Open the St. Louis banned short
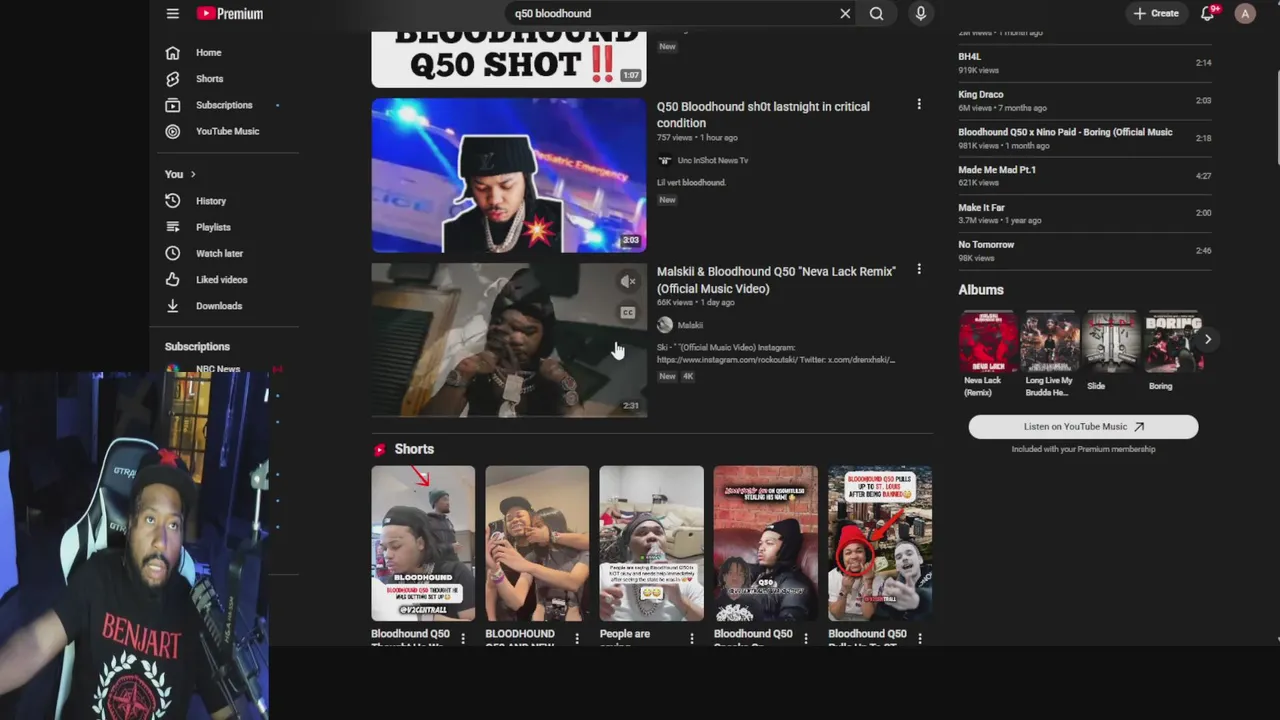The image size is (1280, 720). (x=879, y=543)
